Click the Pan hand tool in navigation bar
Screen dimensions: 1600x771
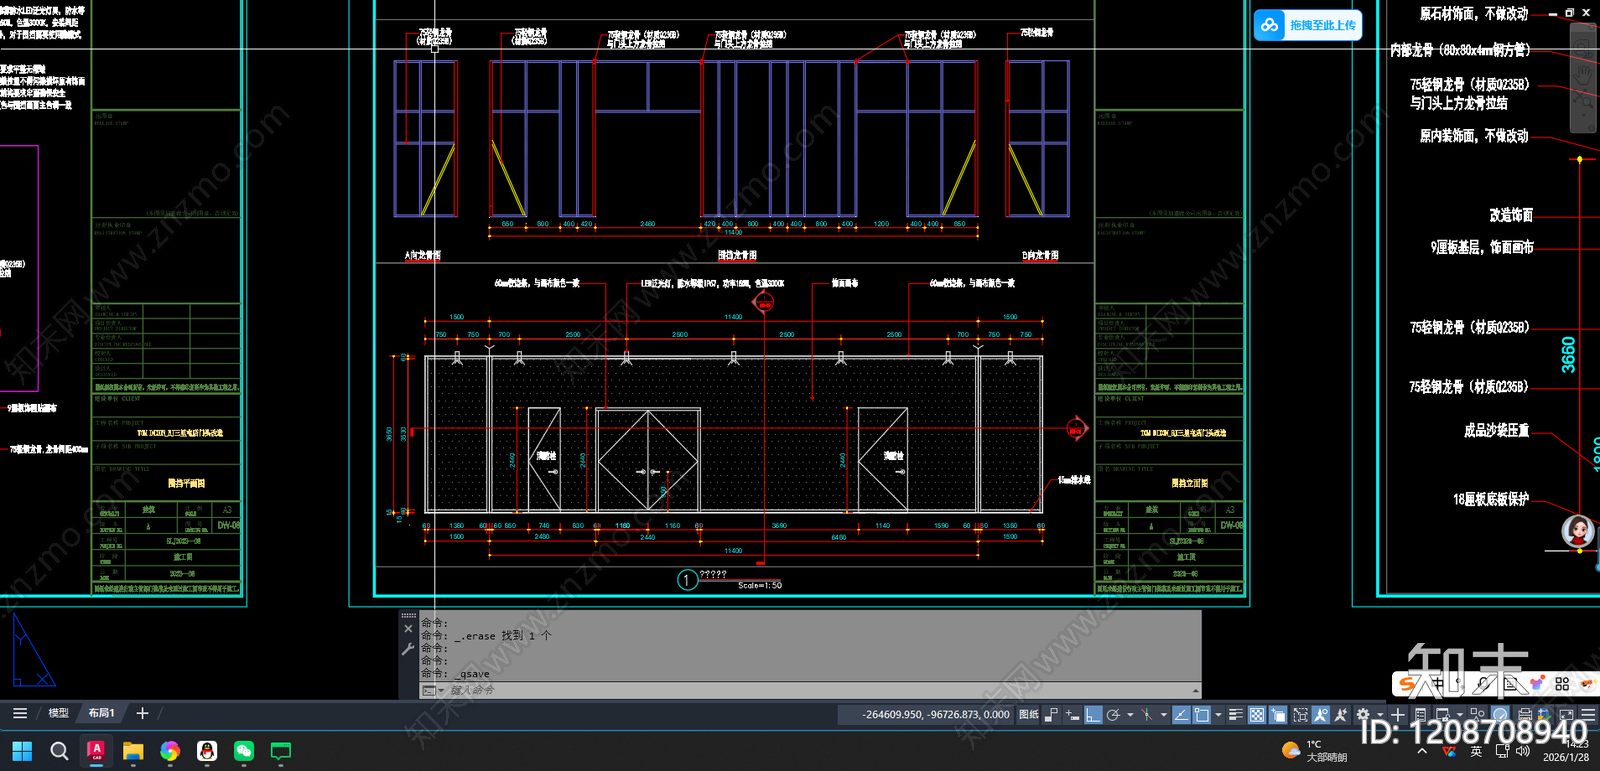(x=1583, y=75)
